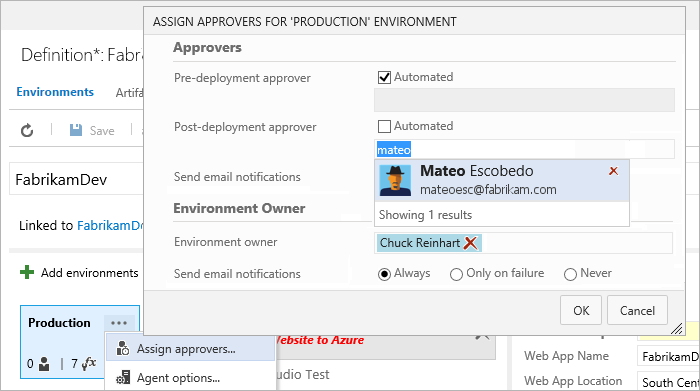Click the Web App Name value field
The width and height of the screenshot is (700, 391).
pyautogui.click(x=668, y=357)
